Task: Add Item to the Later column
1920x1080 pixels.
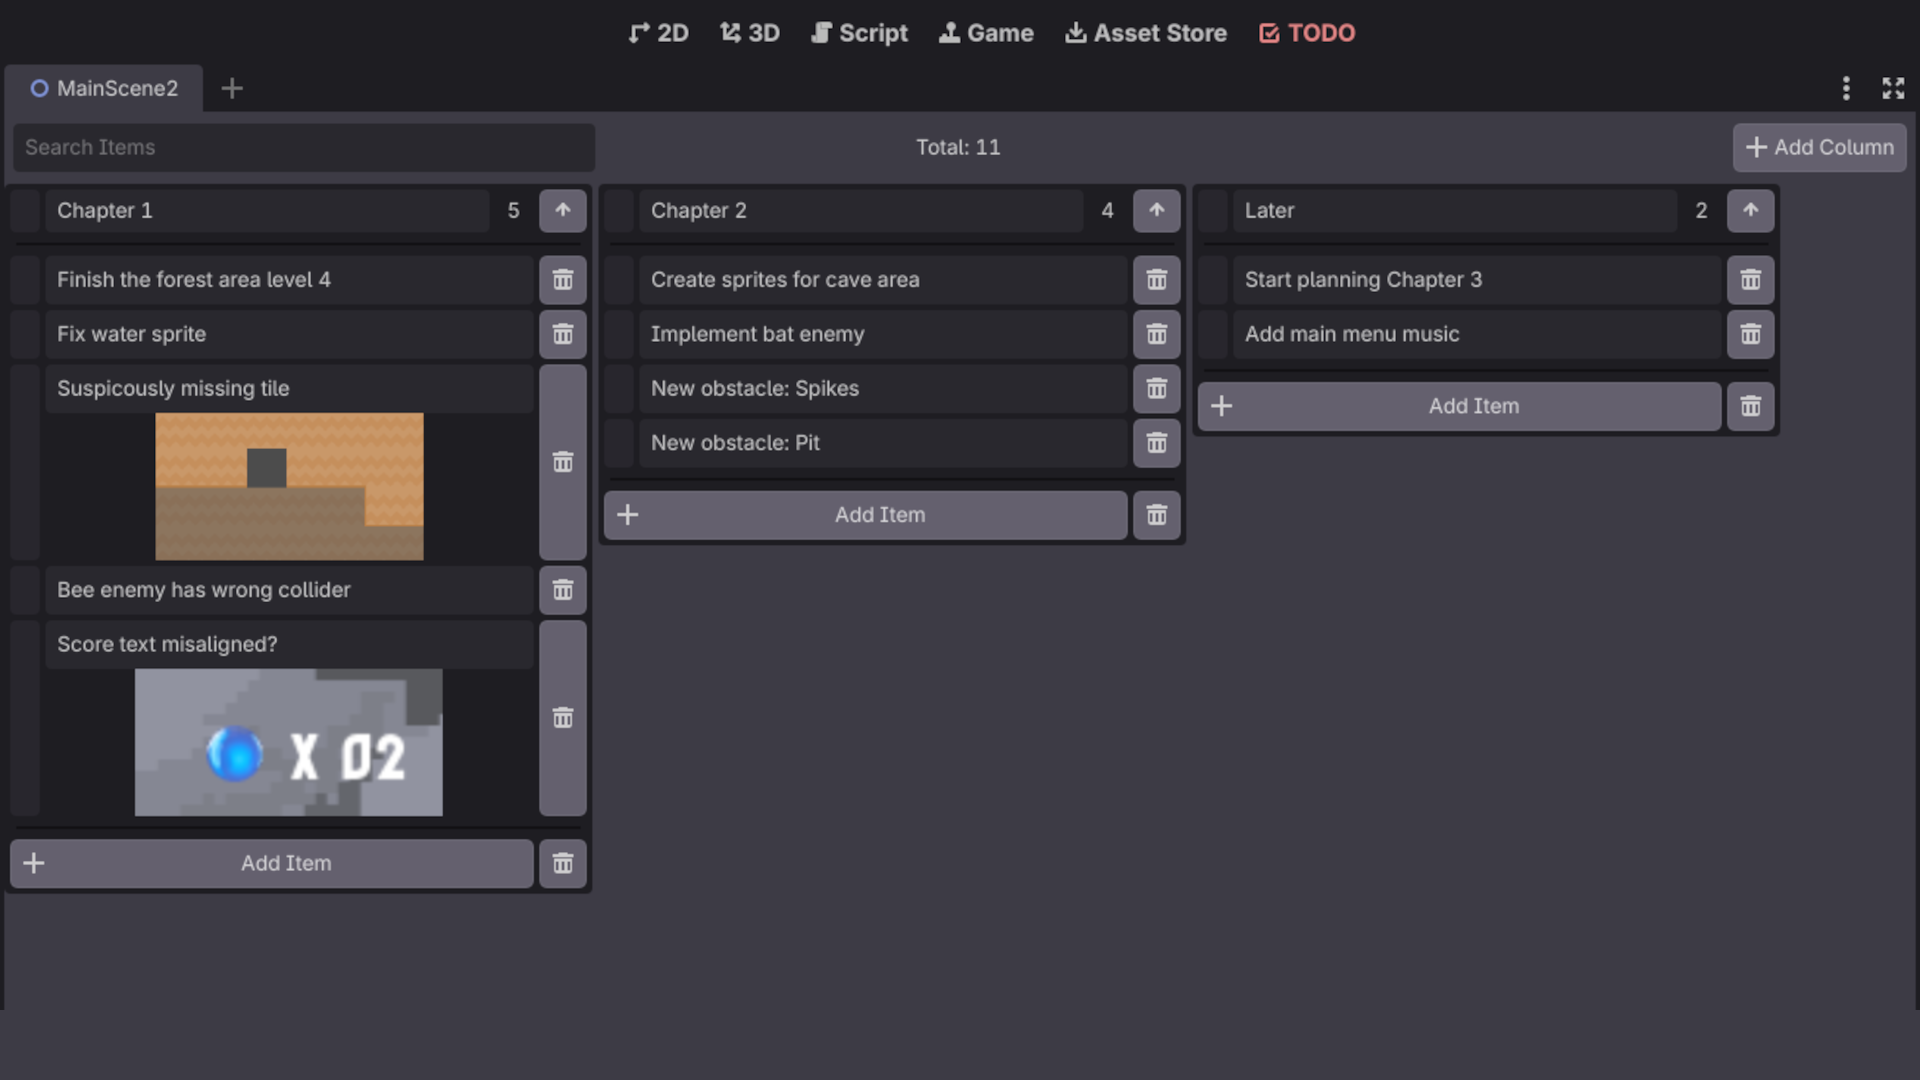Action: tap(1460, 406)
